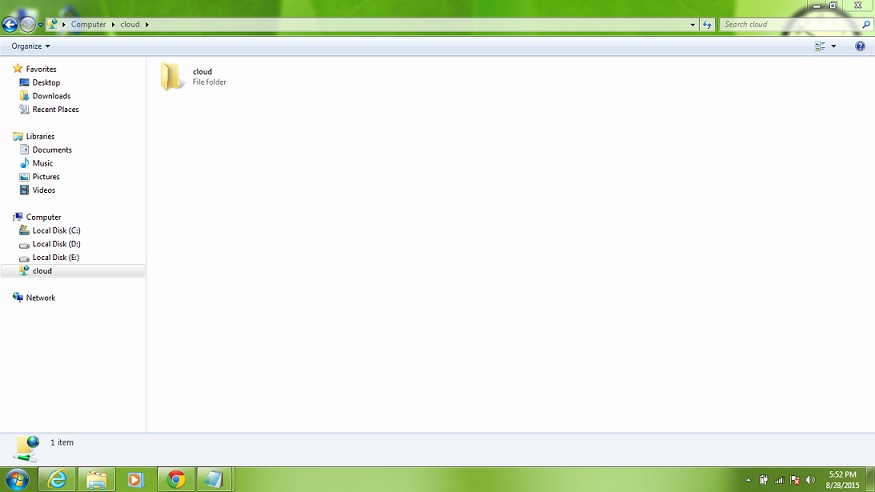This screenshot has width=875, height=492.
Task: Open Windows Explorer taskbar button
Action: click(97, 479)
